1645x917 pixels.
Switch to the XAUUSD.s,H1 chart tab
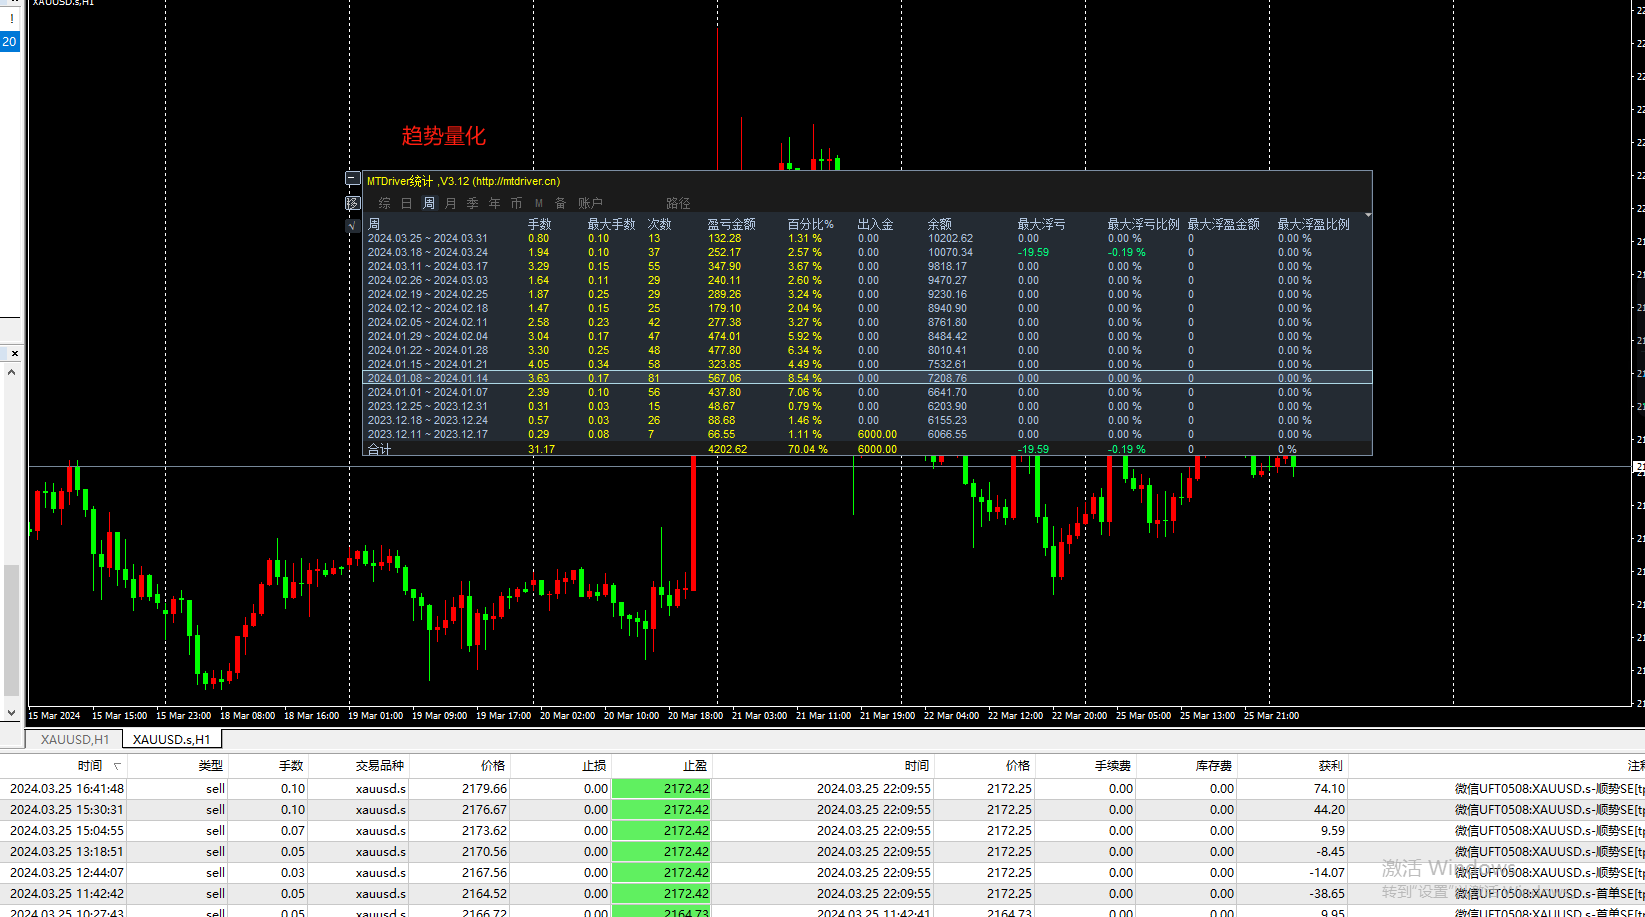click(x=172, y=739)
